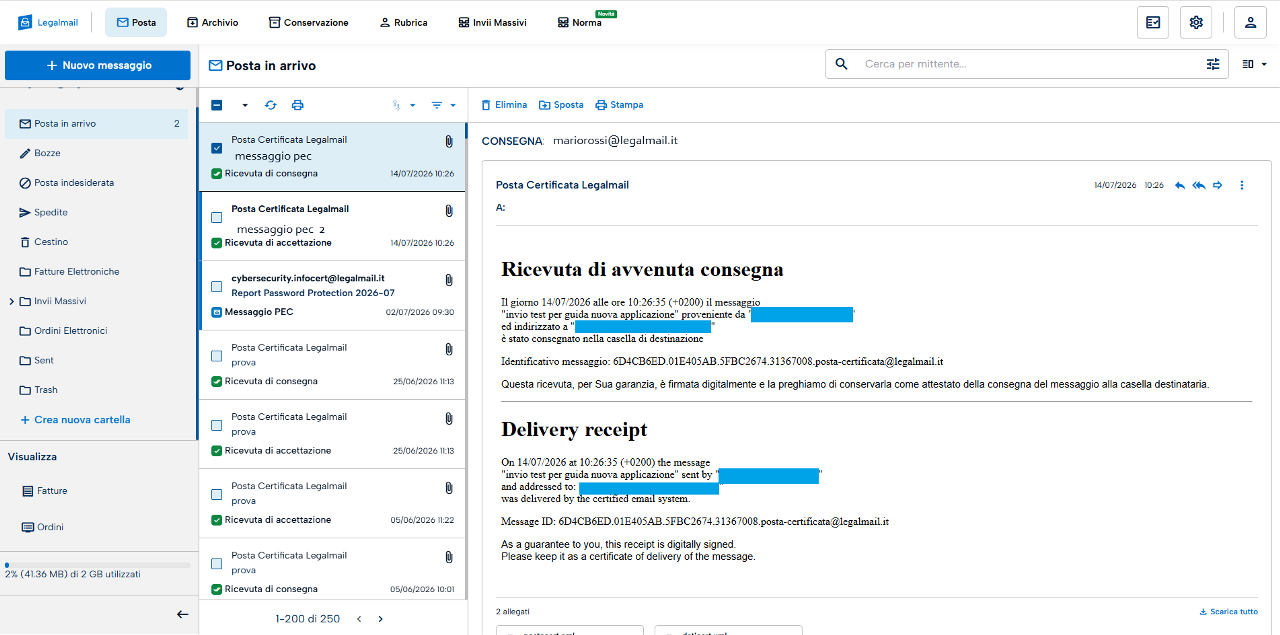Click the attachment clip on 'messaggio pec 2'
The width and height of the screenshot is (1280, 635).
coord(449,211)
